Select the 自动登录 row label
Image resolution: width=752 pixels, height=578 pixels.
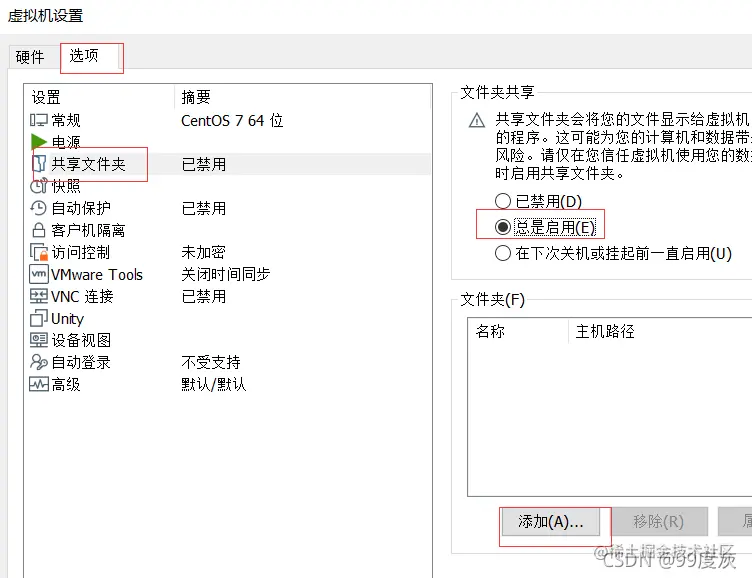tap(81, 362)
